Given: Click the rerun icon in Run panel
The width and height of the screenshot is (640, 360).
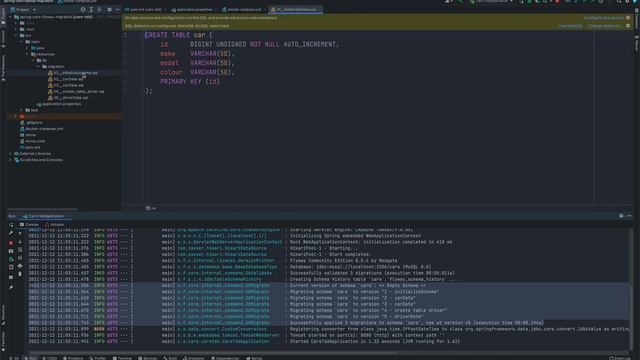Looking at the screenshot, I should point(11,225).
